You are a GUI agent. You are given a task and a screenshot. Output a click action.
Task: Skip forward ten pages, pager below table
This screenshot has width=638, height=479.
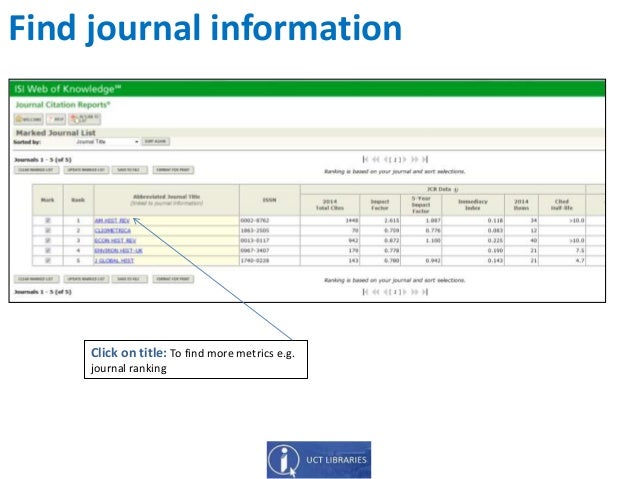(415, 292)
